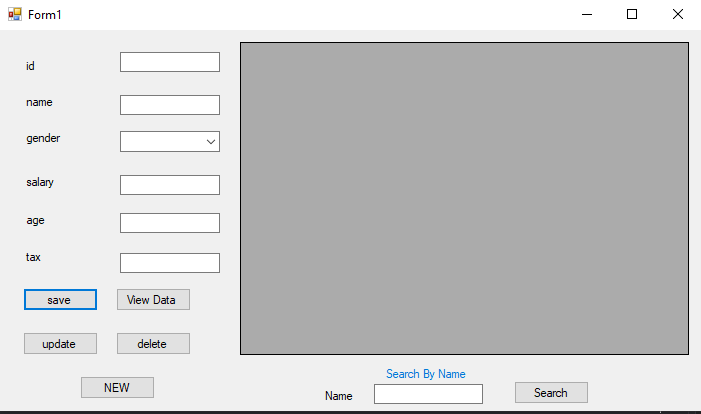
Task: Click the search Name input box
Action: [428, 394]
